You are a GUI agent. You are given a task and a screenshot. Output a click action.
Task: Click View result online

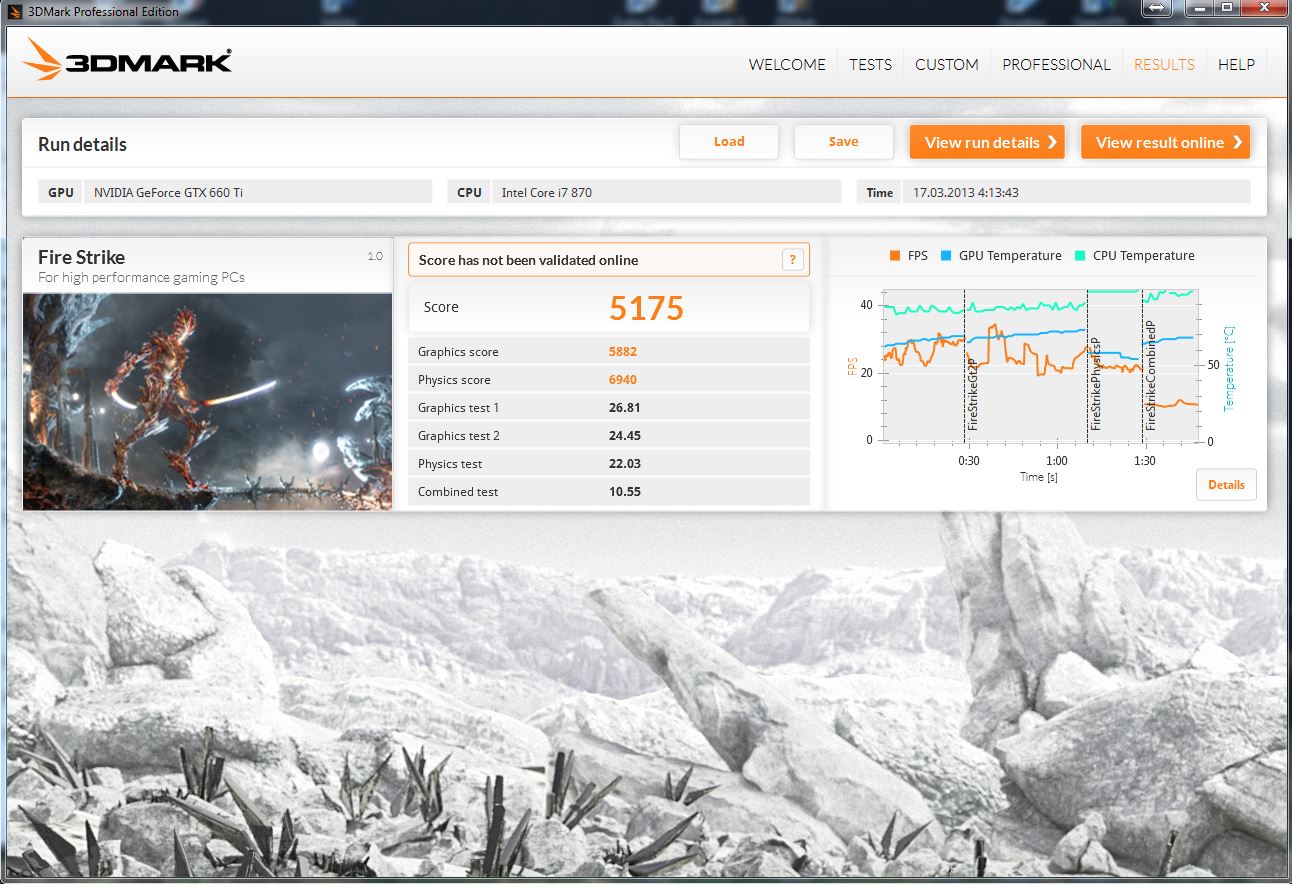coord(1165,142)
